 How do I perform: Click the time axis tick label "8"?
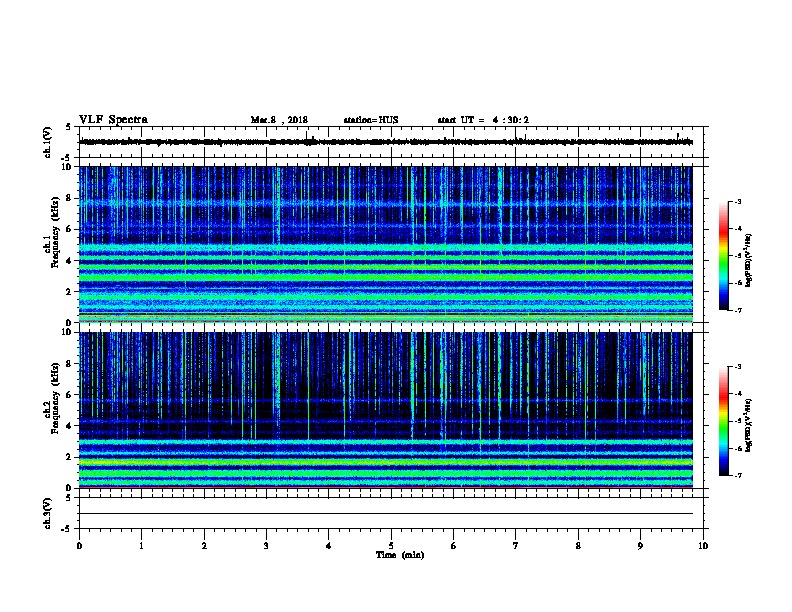click(578, 546)
